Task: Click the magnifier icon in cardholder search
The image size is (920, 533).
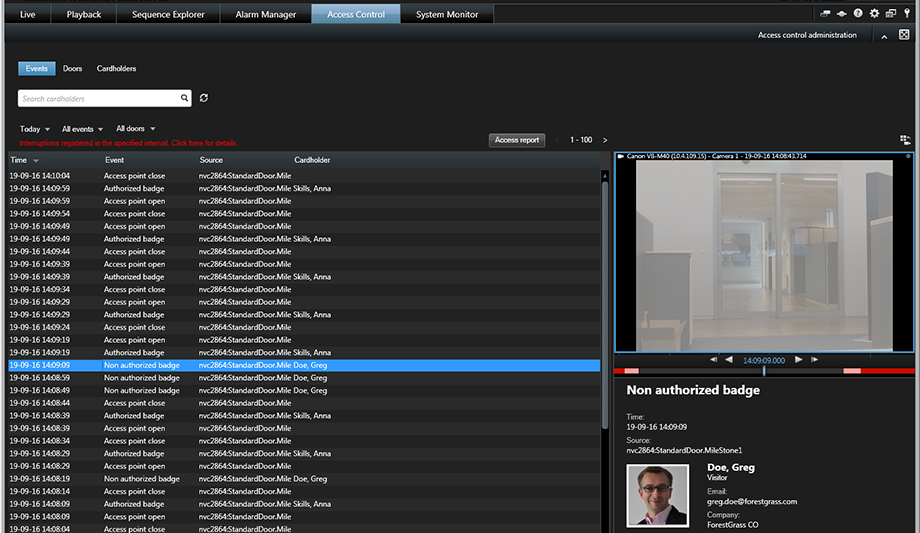Action: coord(184,98)
